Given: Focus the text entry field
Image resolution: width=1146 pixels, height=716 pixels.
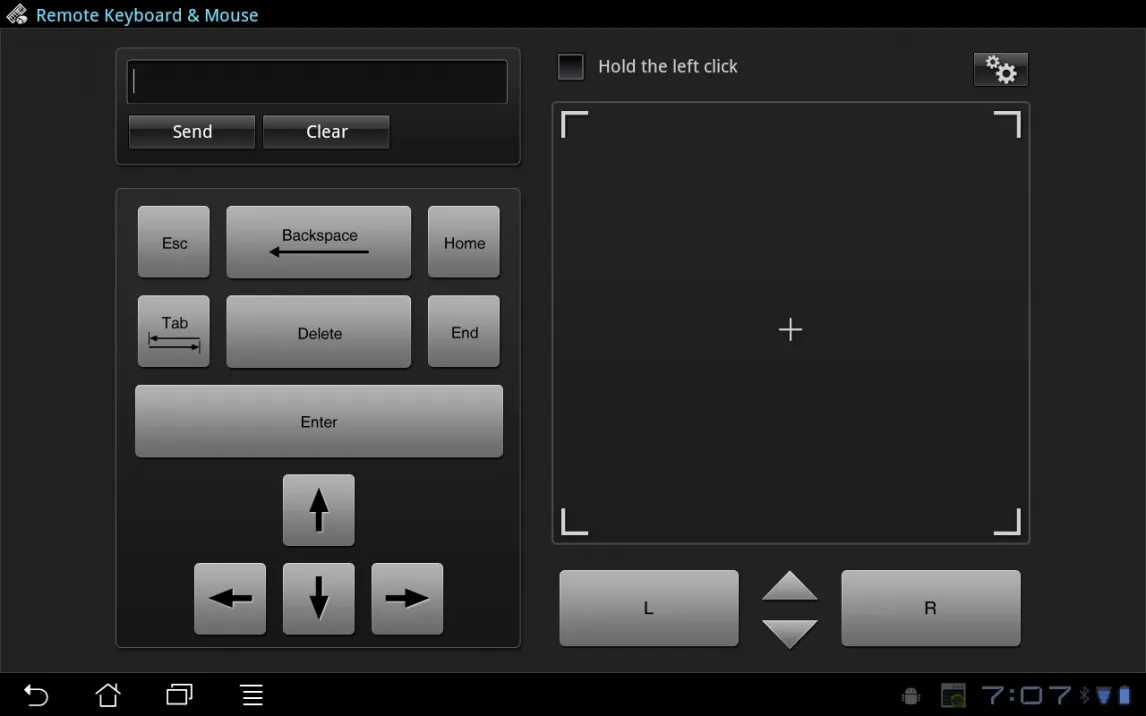Looking at the screenshot, I should (x=317, y=82).
